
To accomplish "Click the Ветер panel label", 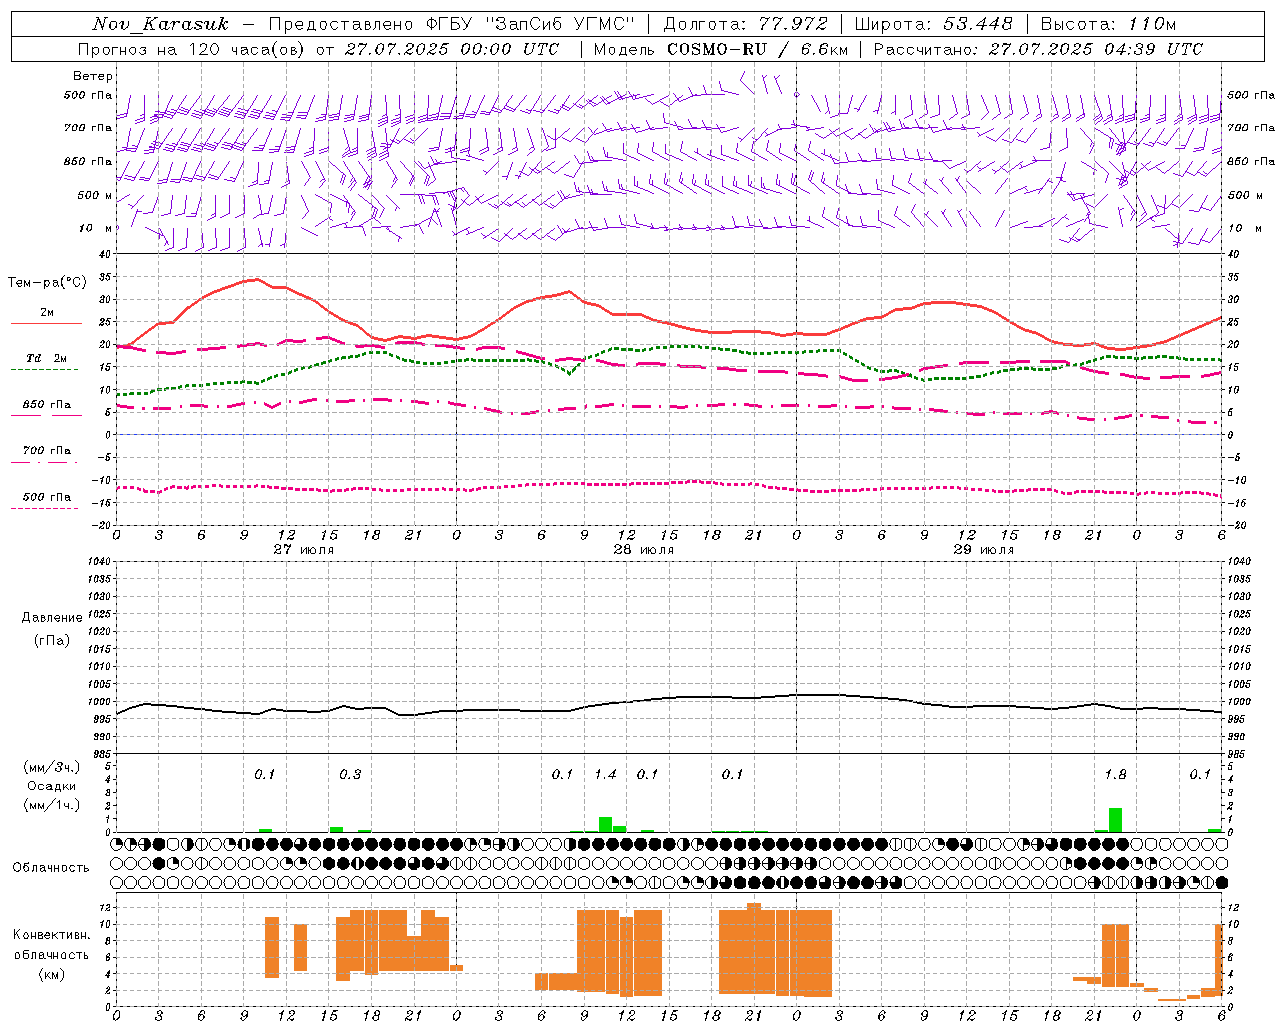I will pos(93,76).
